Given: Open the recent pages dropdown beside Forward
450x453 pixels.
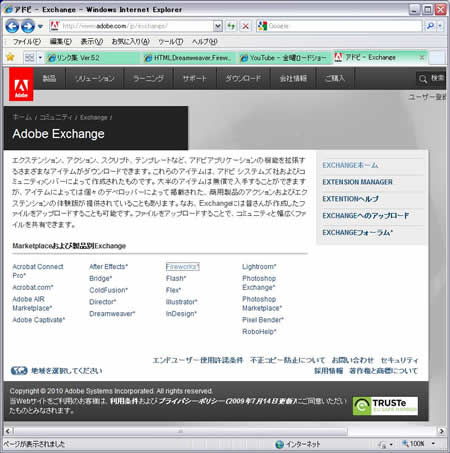Looking at the screenshot, I should point(40,26).
